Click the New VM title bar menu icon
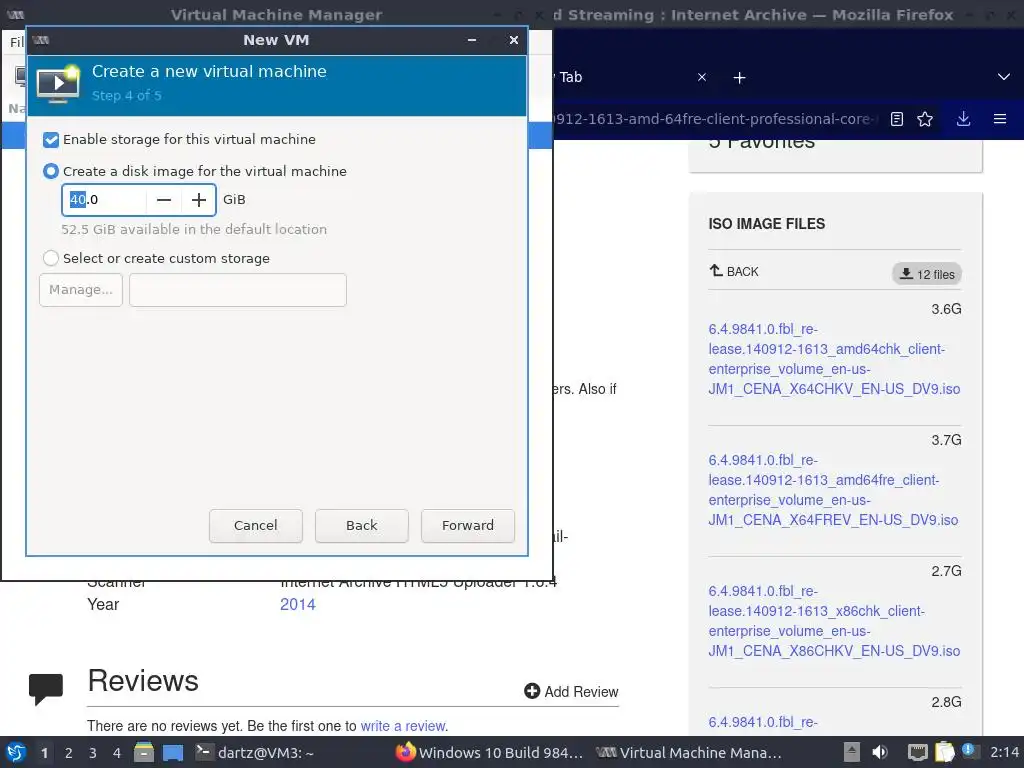The height and width of the screenshot is (768, 1024). [40, 40]
